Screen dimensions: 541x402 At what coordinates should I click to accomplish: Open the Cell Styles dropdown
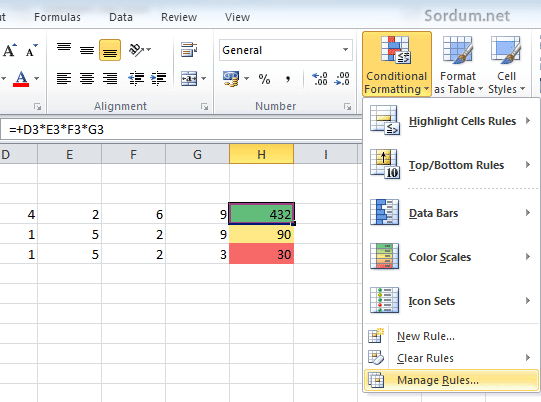506,64
